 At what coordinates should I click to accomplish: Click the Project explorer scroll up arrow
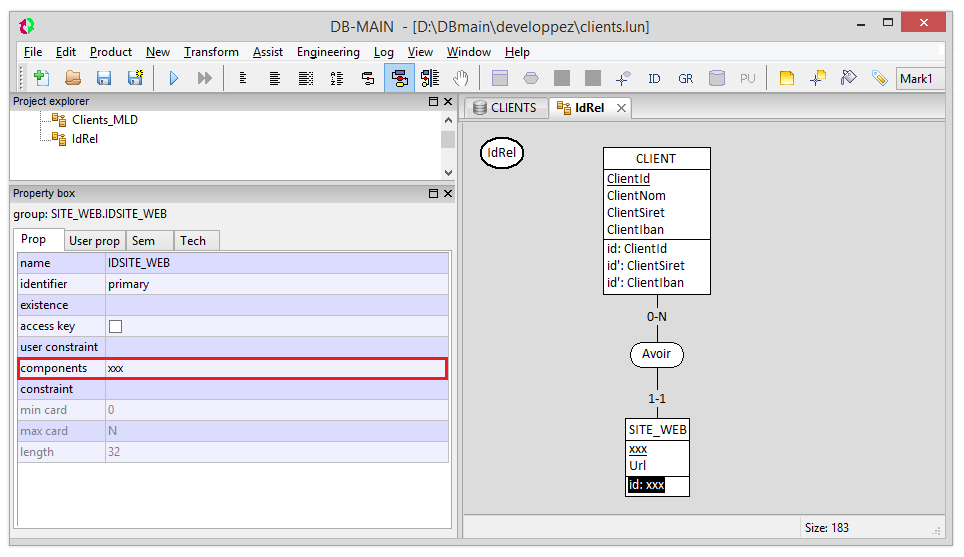click(x=448, y=120)
